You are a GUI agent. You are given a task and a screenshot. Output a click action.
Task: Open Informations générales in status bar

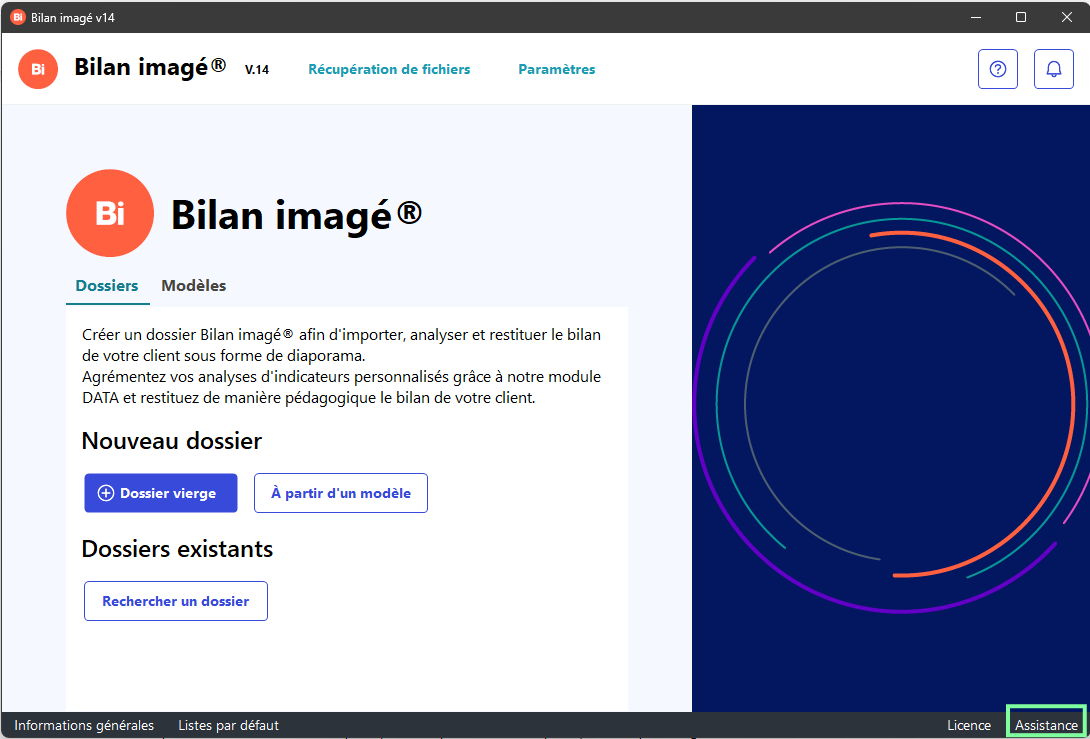(84, 725)
